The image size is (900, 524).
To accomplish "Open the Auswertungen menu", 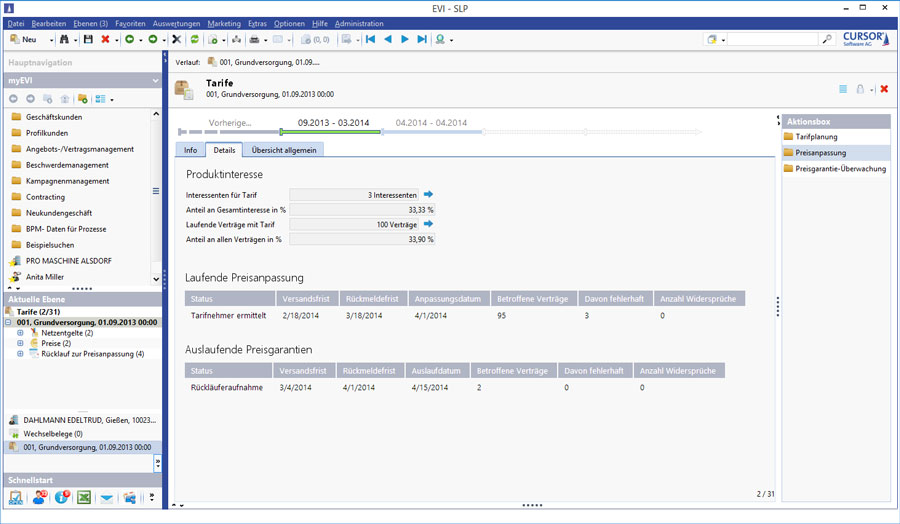I will (x=176, y=23).
